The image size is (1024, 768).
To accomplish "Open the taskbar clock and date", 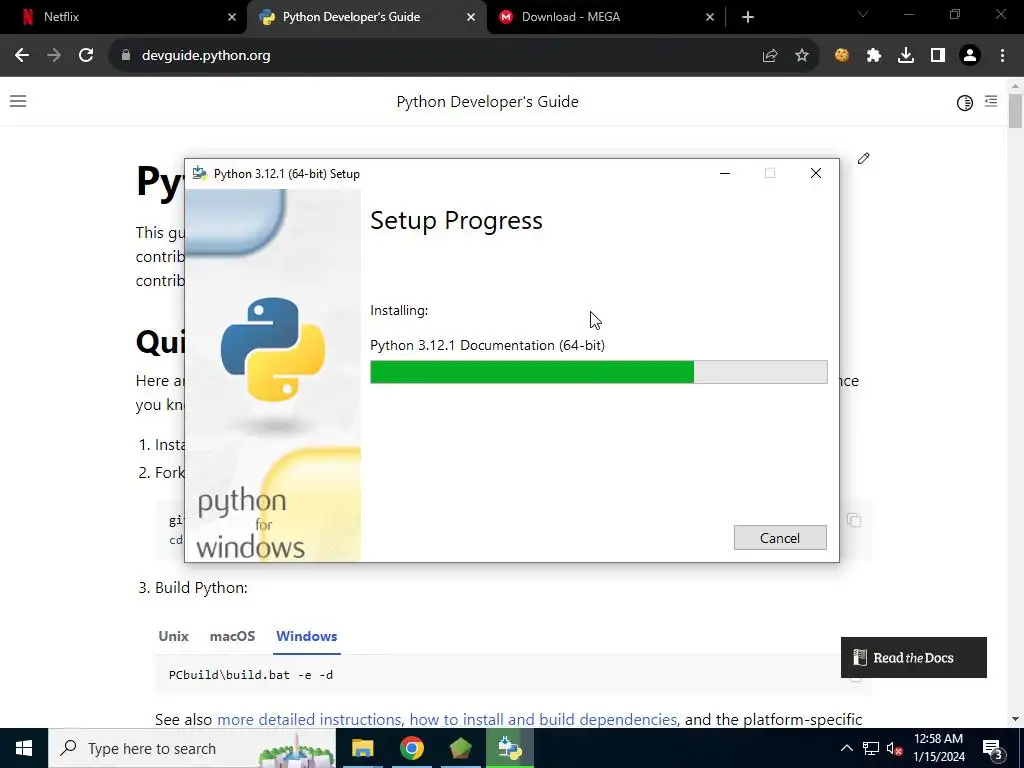I will [938, 748].
